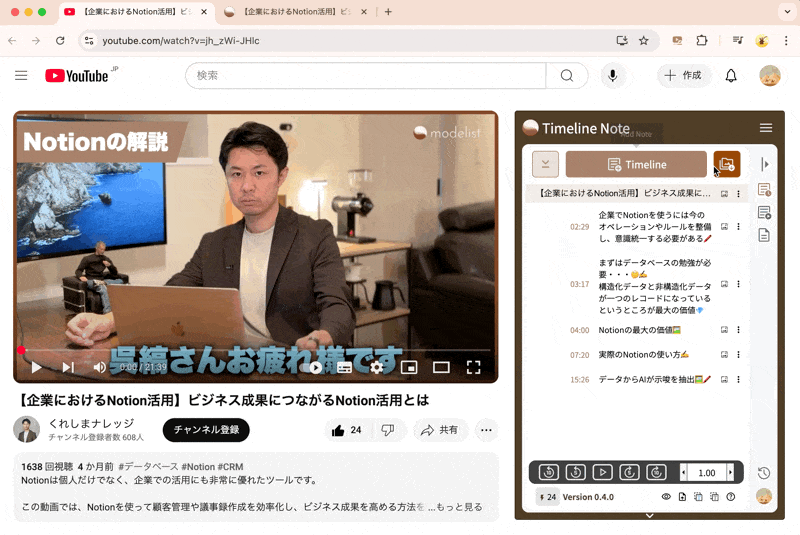
Task: Toggle the eye visibility icon in footer
Action: click(666, 497)
